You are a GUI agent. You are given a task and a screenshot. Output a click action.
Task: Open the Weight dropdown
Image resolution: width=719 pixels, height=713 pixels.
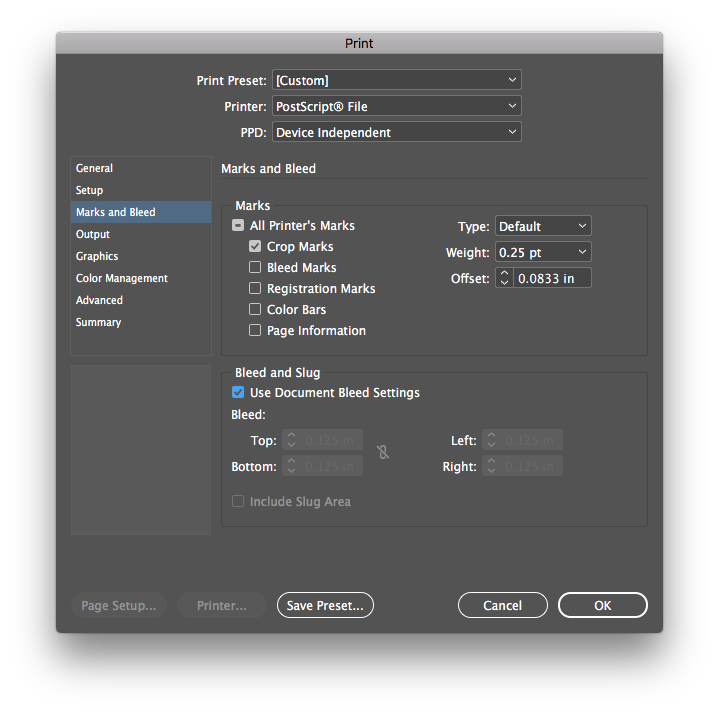point(543,252)
